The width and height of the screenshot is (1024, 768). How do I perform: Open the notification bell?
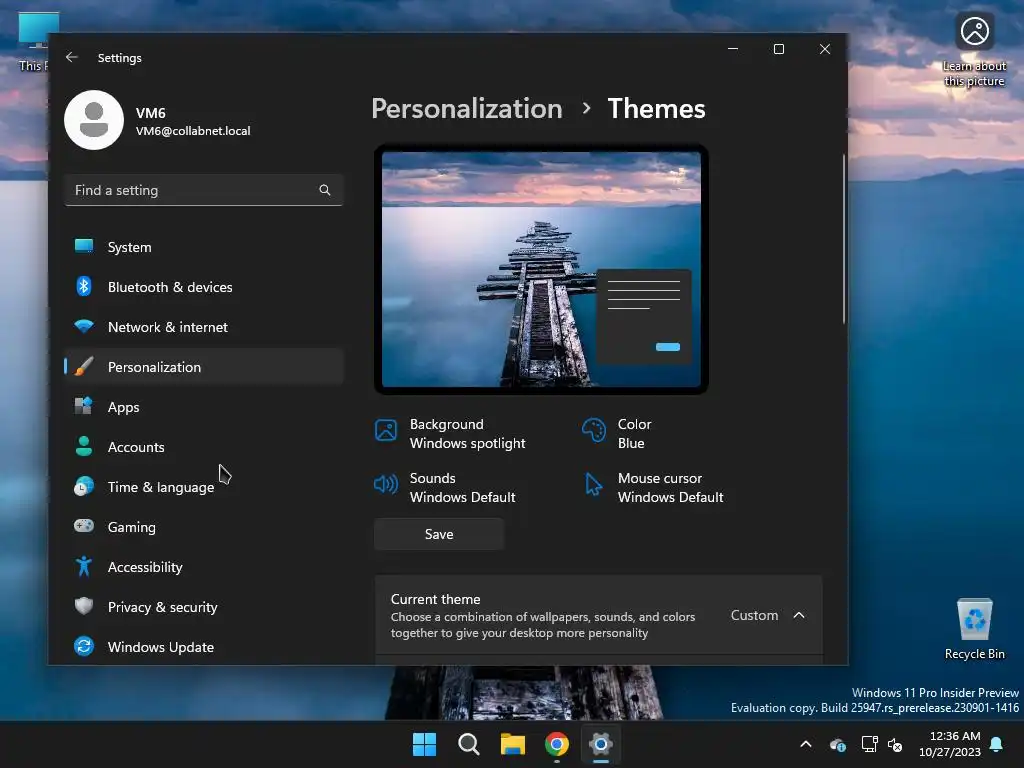click(x=997, y=744)
